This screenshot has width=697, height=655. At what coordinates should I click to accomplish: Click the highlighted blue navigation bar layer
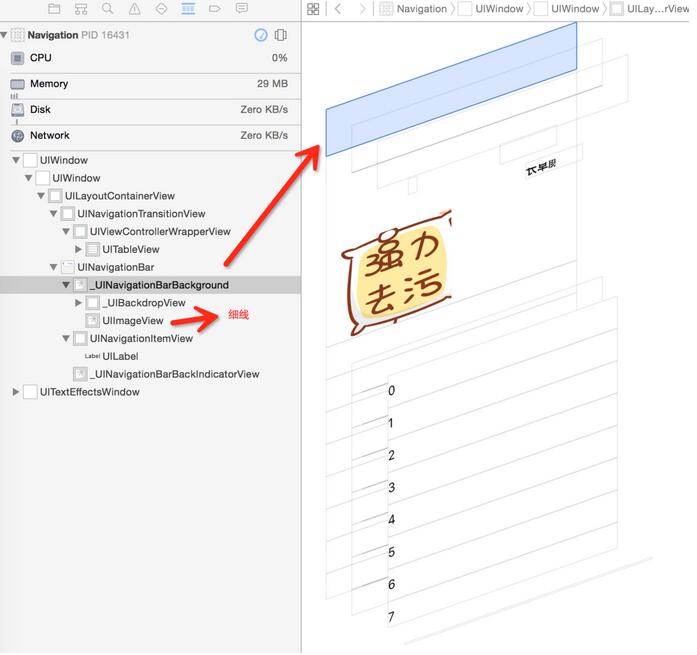[451, 89]
